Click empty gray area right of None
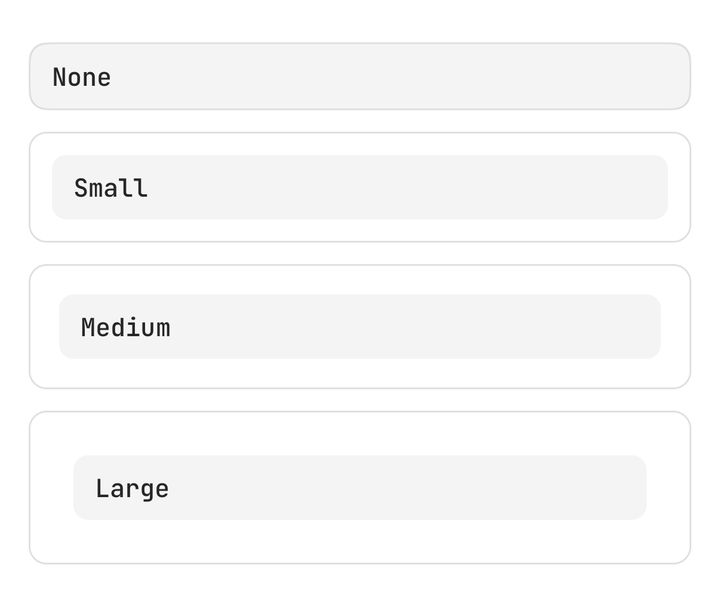This screenshot has width=720, height=608. pyautogui.click(x=399, y=76)
